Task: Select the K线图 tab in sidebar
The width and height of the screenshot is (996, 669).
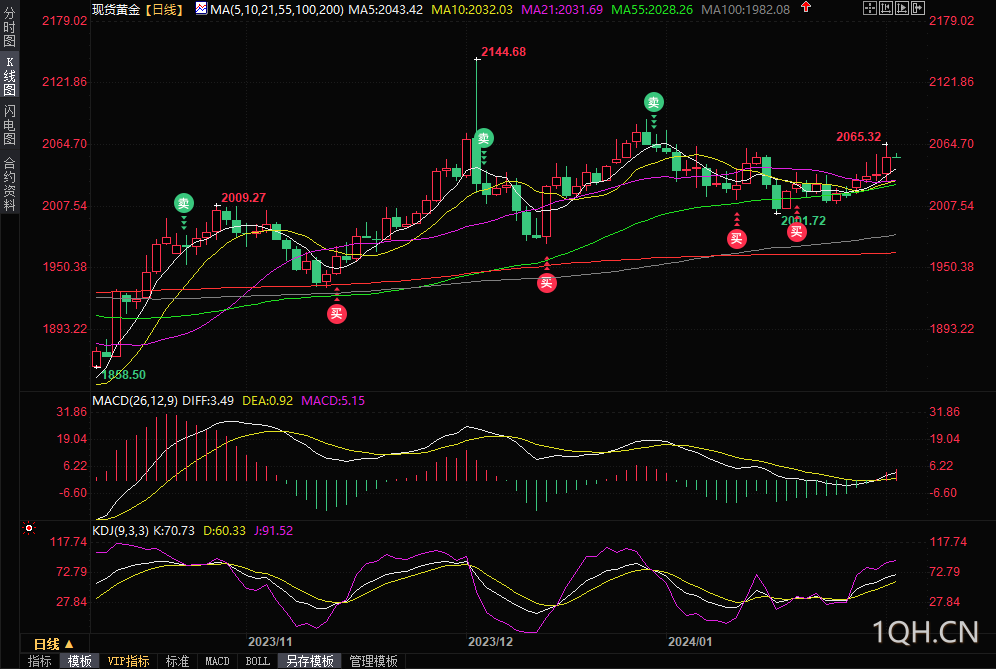Action: 9,76
